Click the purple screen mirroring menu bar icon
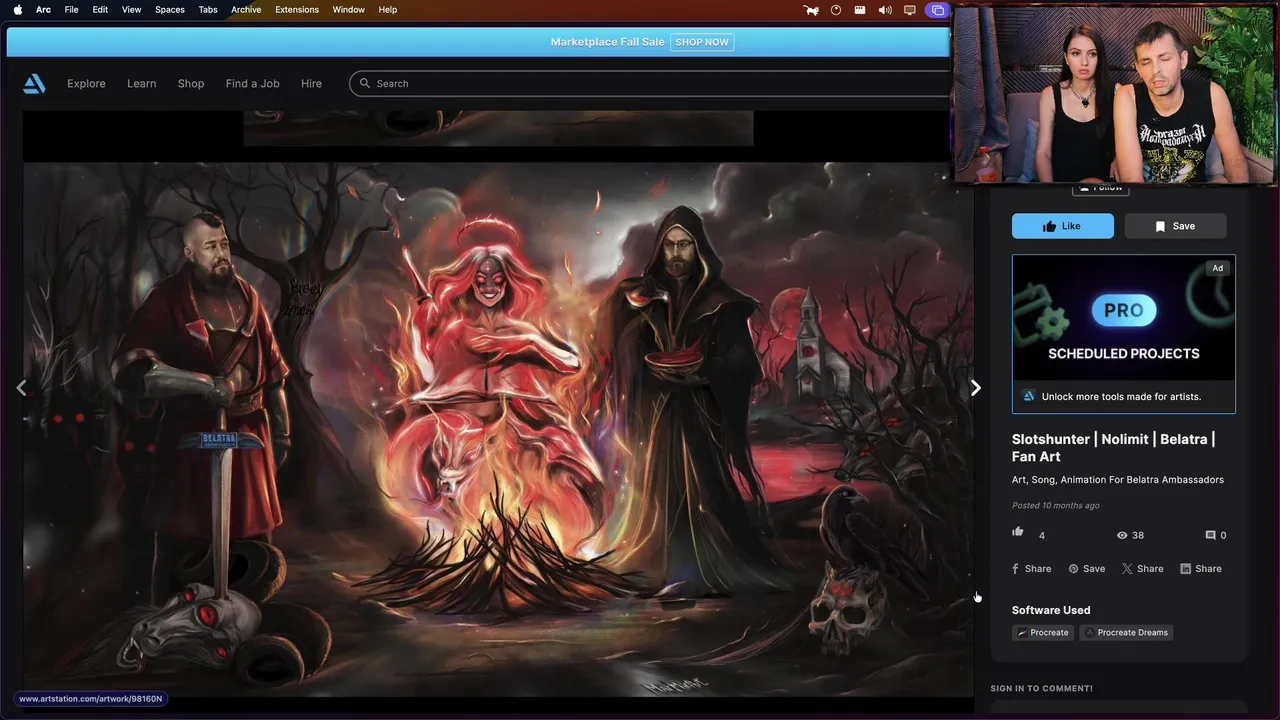Image resolution: width=1280 pixels, height=720 pixels. pos(937,10)
